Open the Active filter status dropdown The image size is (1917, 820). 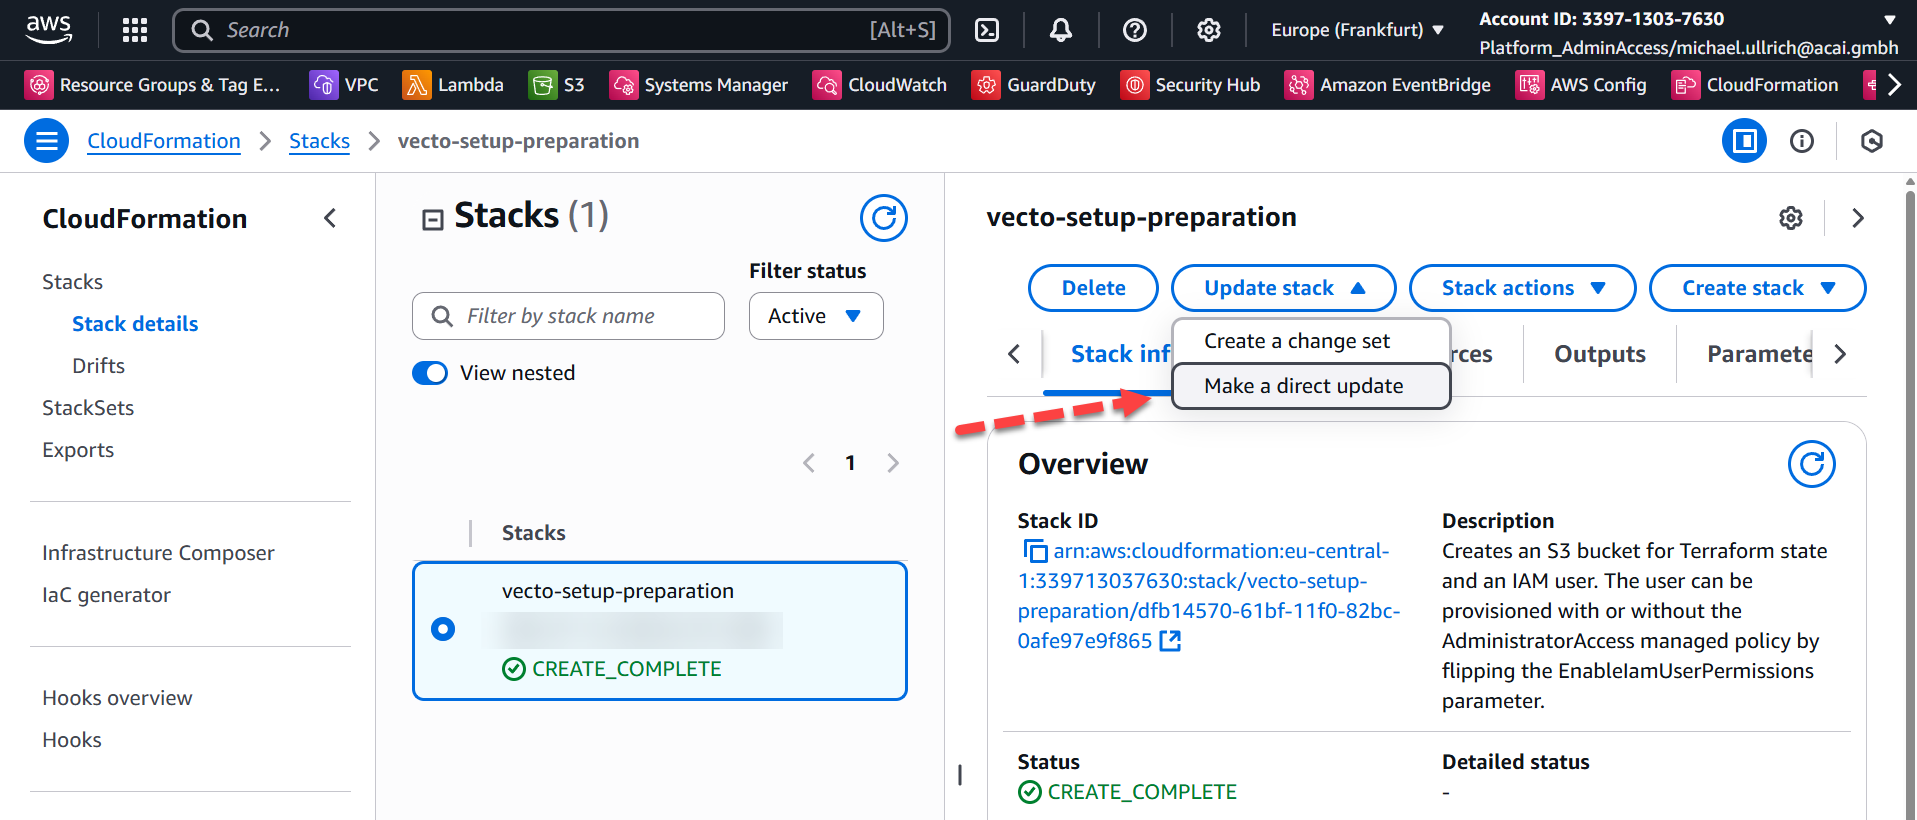click(x=816, y=316)
